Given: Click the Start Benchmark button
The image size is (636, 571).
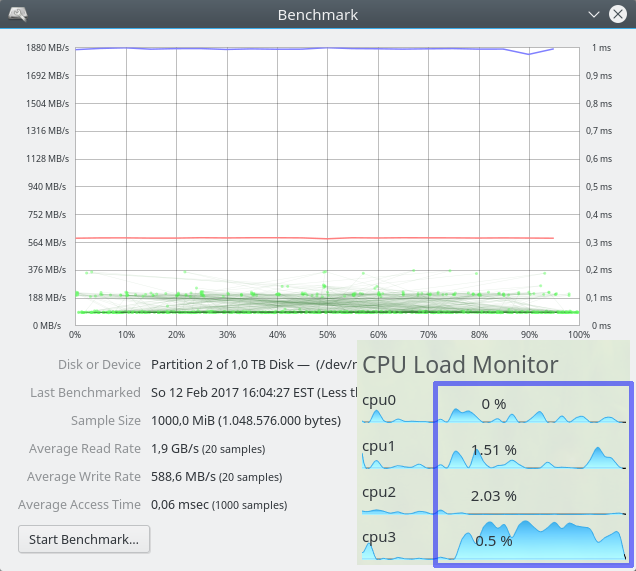Looking at the screenshot, I should tap(84, 539).
